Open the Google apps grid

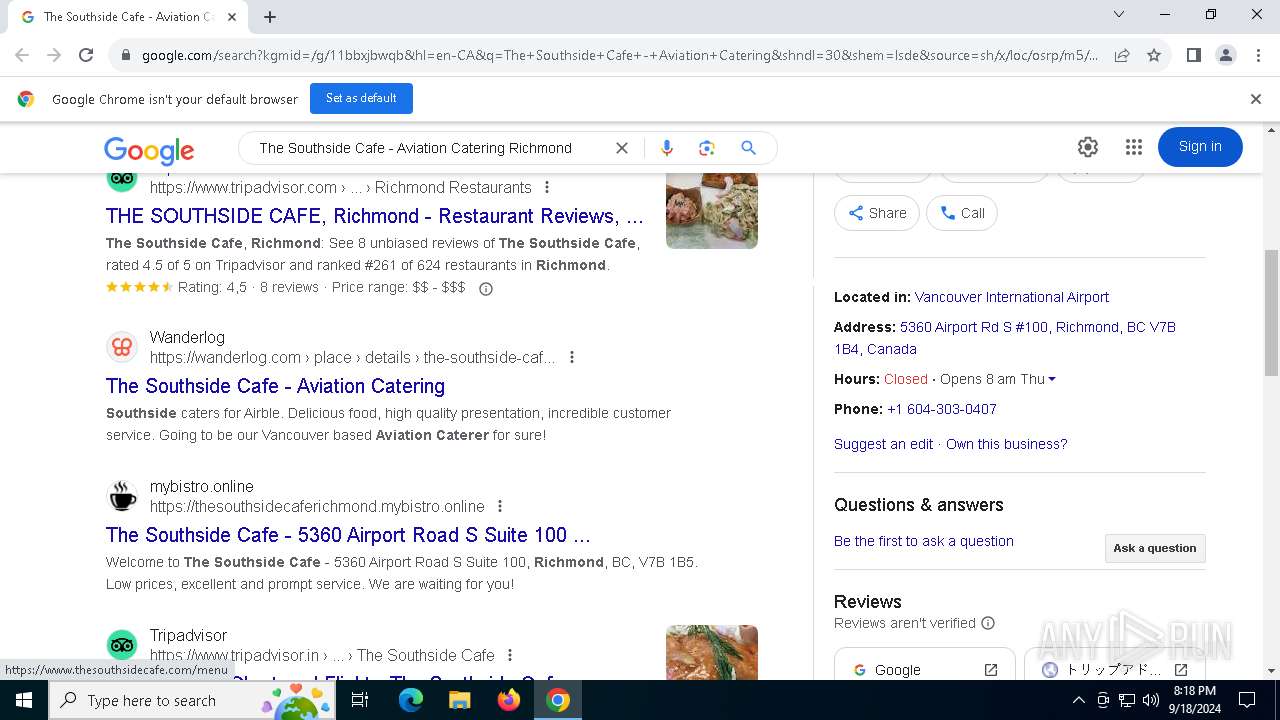click(1133, 147)
